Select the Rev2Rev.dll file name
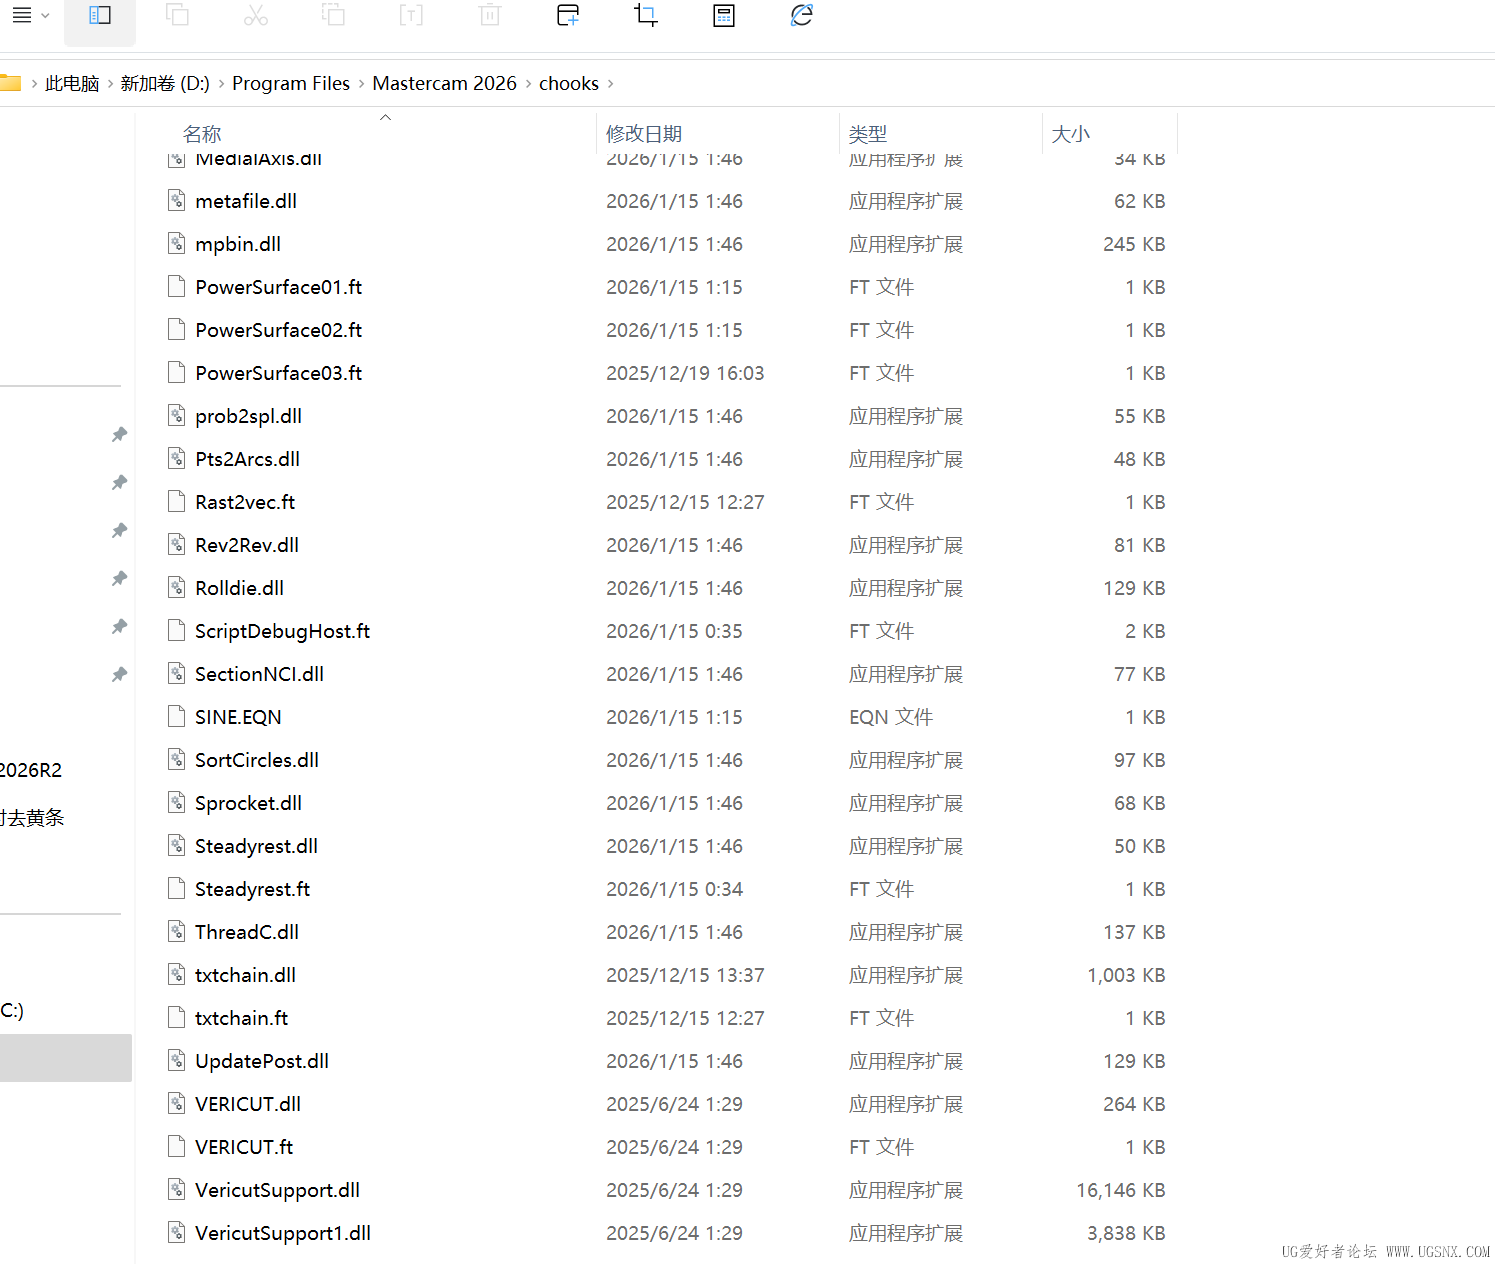The width and height of the screenshot is (1495, 1264). [247, 545]
